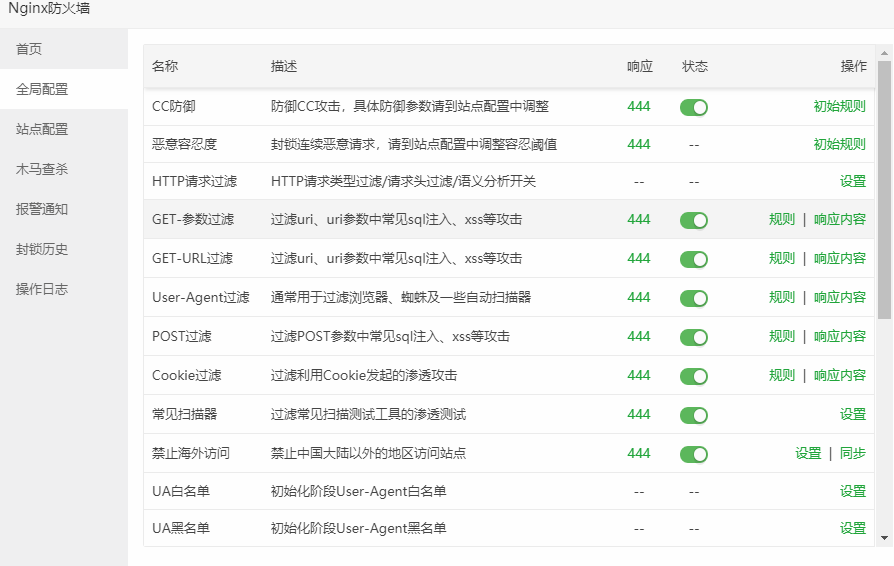894x566 pixels.
Task: Click 初始规则 for 恶意容忍度
Action: (x=839, y=144)
